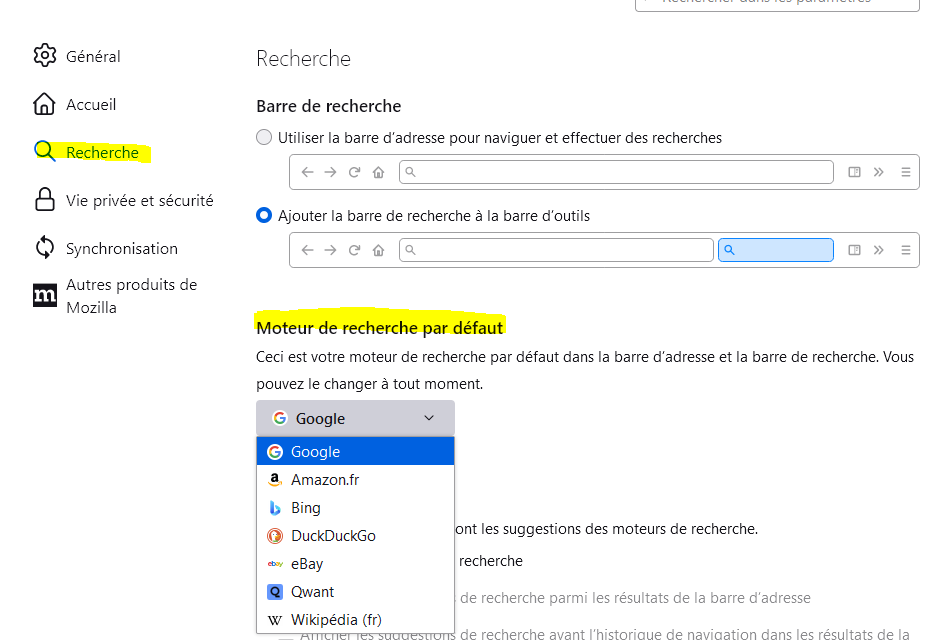Click the hamburger menu in first toolbar preview

906,172
